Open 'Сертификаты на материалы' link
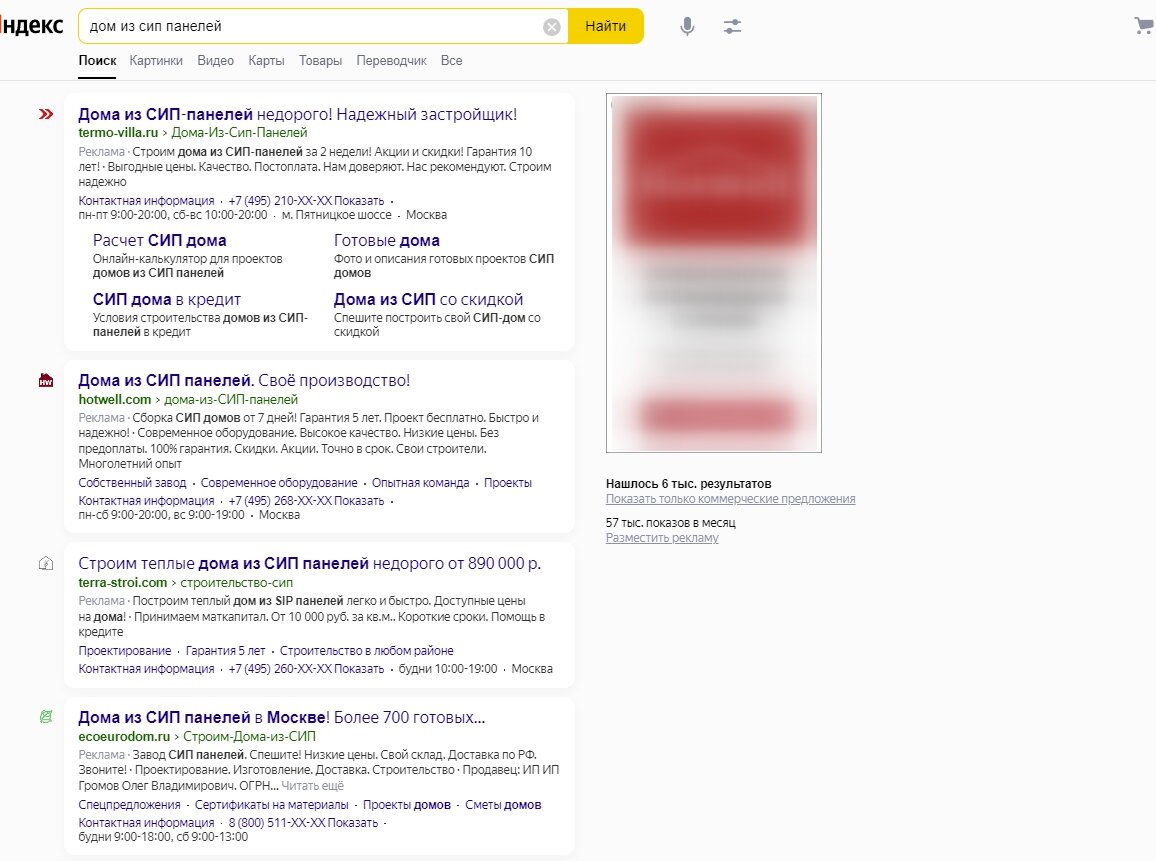1156x861 pixels. [x=271, y=805]
